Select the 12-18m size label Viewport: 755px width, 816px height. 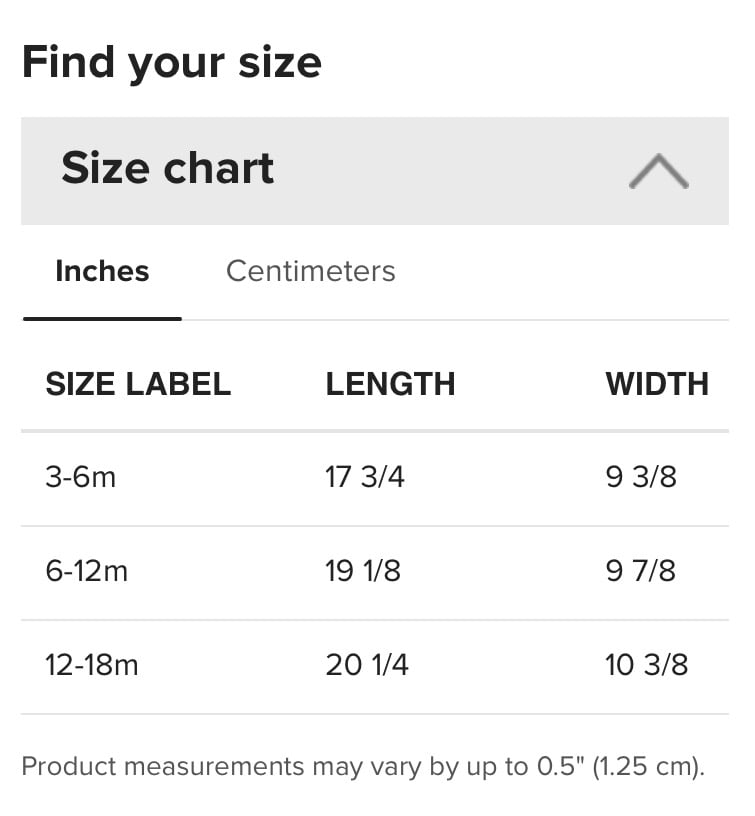(92, 665)
